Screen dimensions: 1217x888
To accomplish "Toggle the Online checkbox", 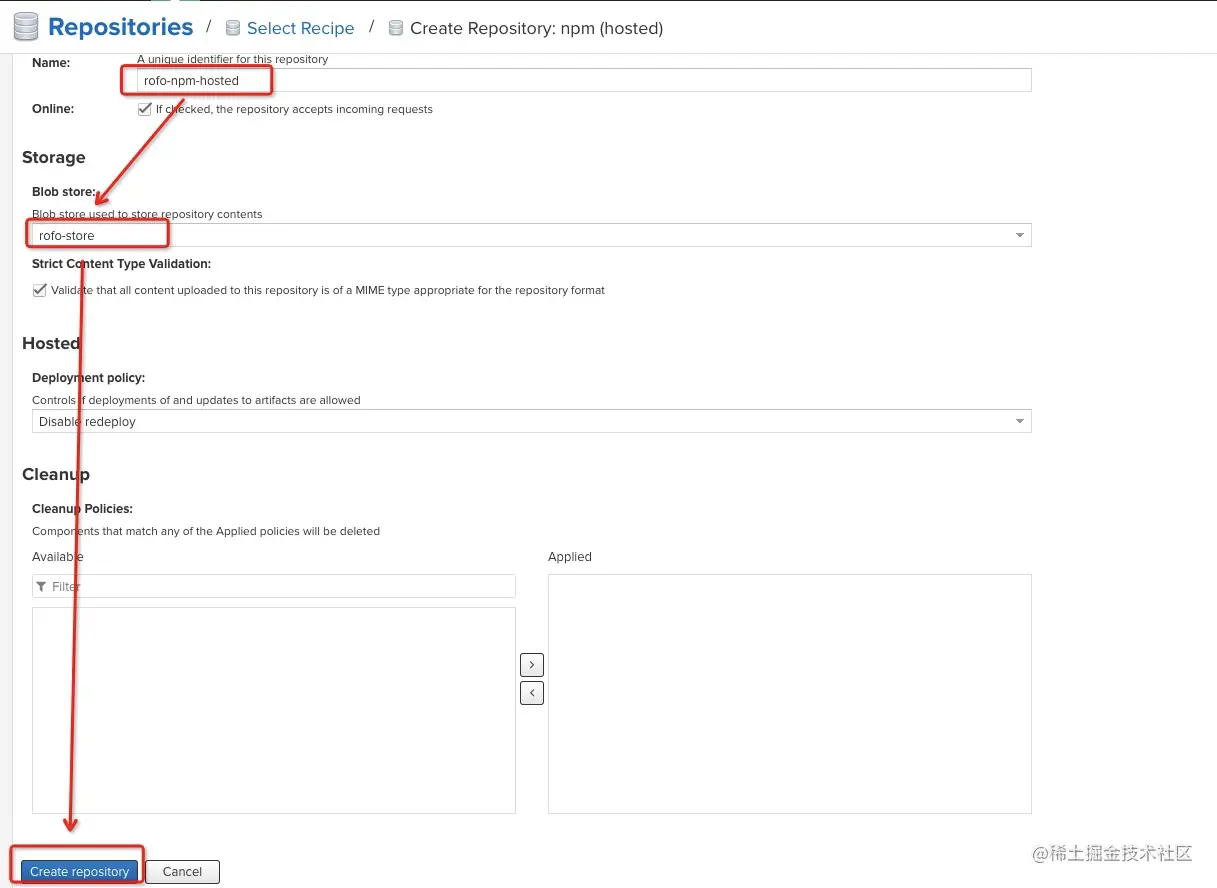I will coord(145,109).
